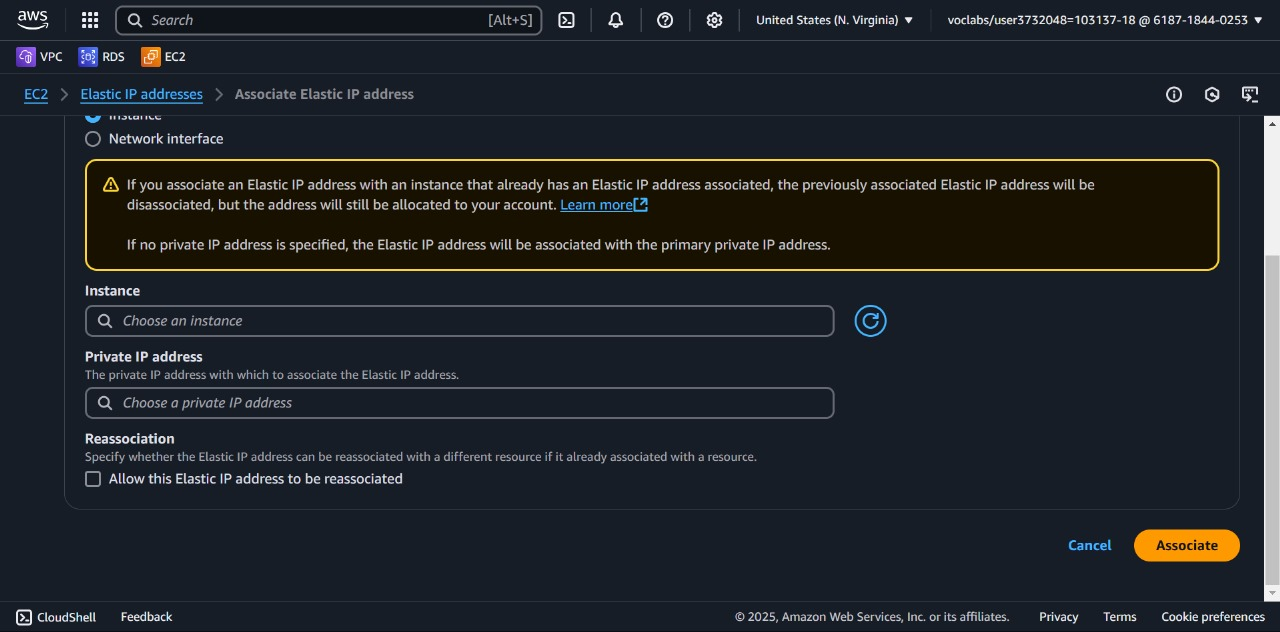This screenshot has width=1280, height=632.
Task: Expand the United States (N. Virginia) region dropdown
Action: [x=834, y=20]
